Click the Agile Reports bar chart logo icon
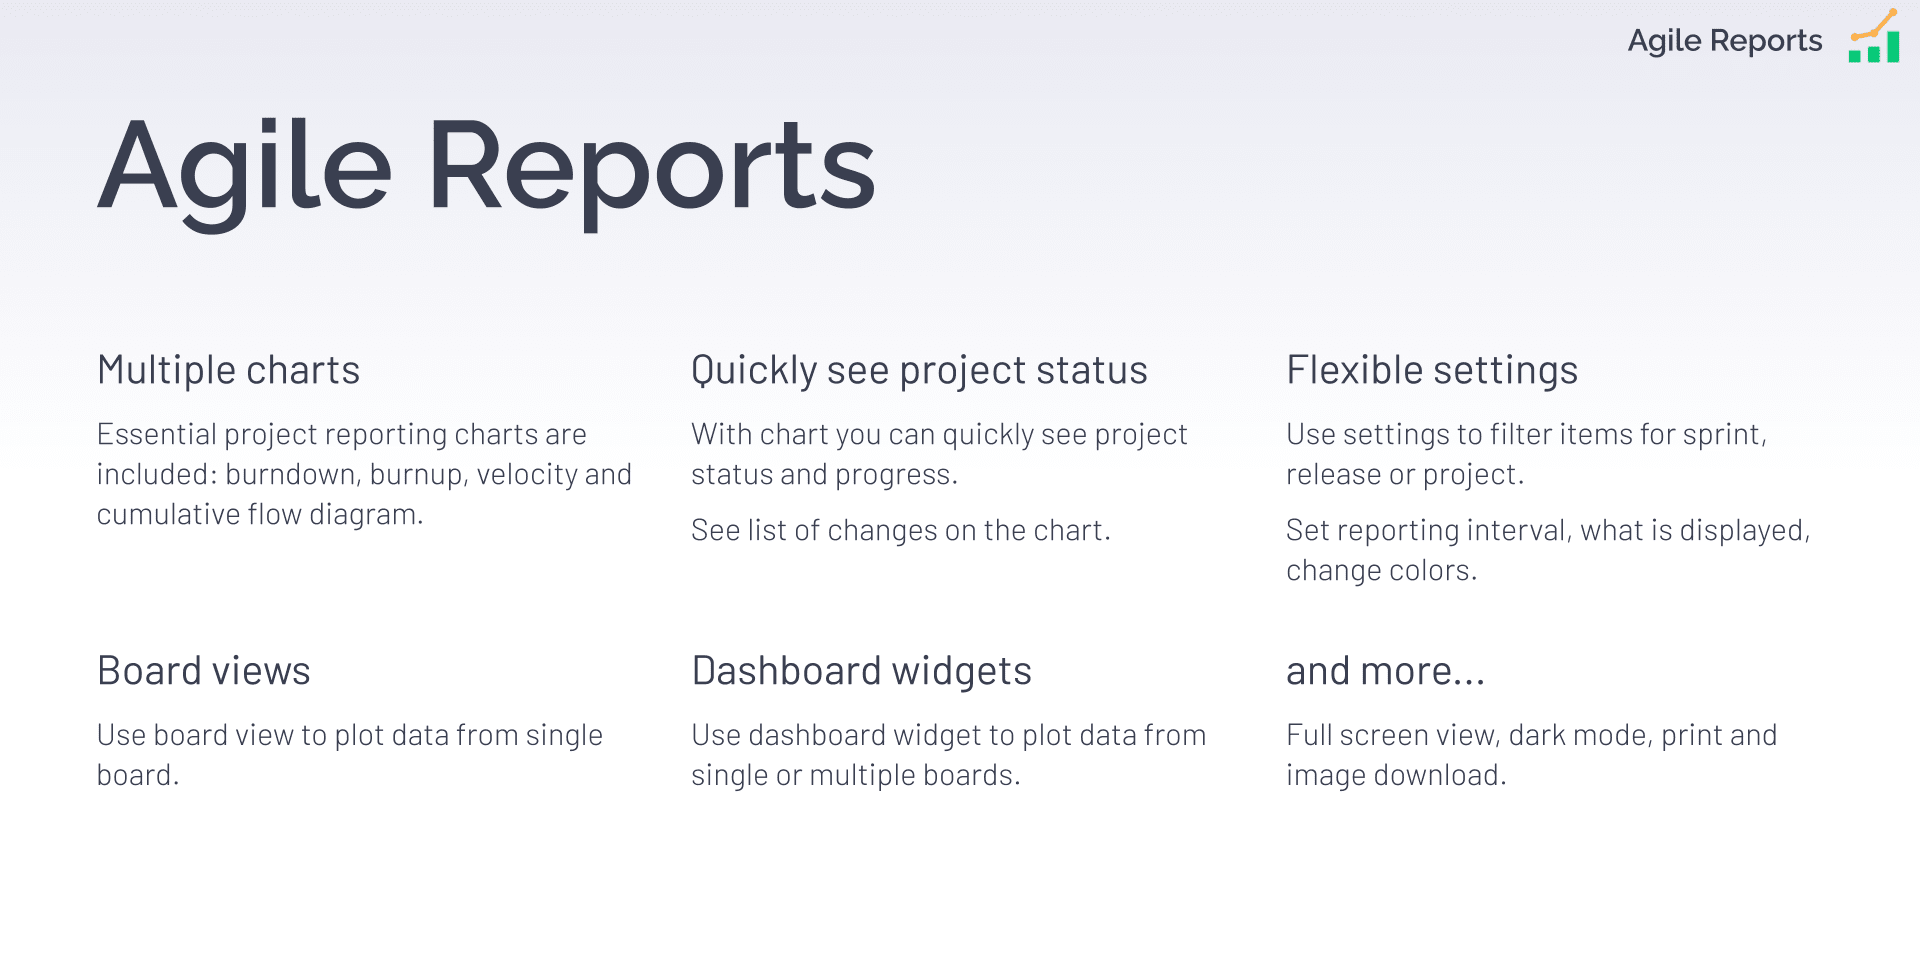The image size is (1920, 960). pyautogui.click(x=1874, y=36)
